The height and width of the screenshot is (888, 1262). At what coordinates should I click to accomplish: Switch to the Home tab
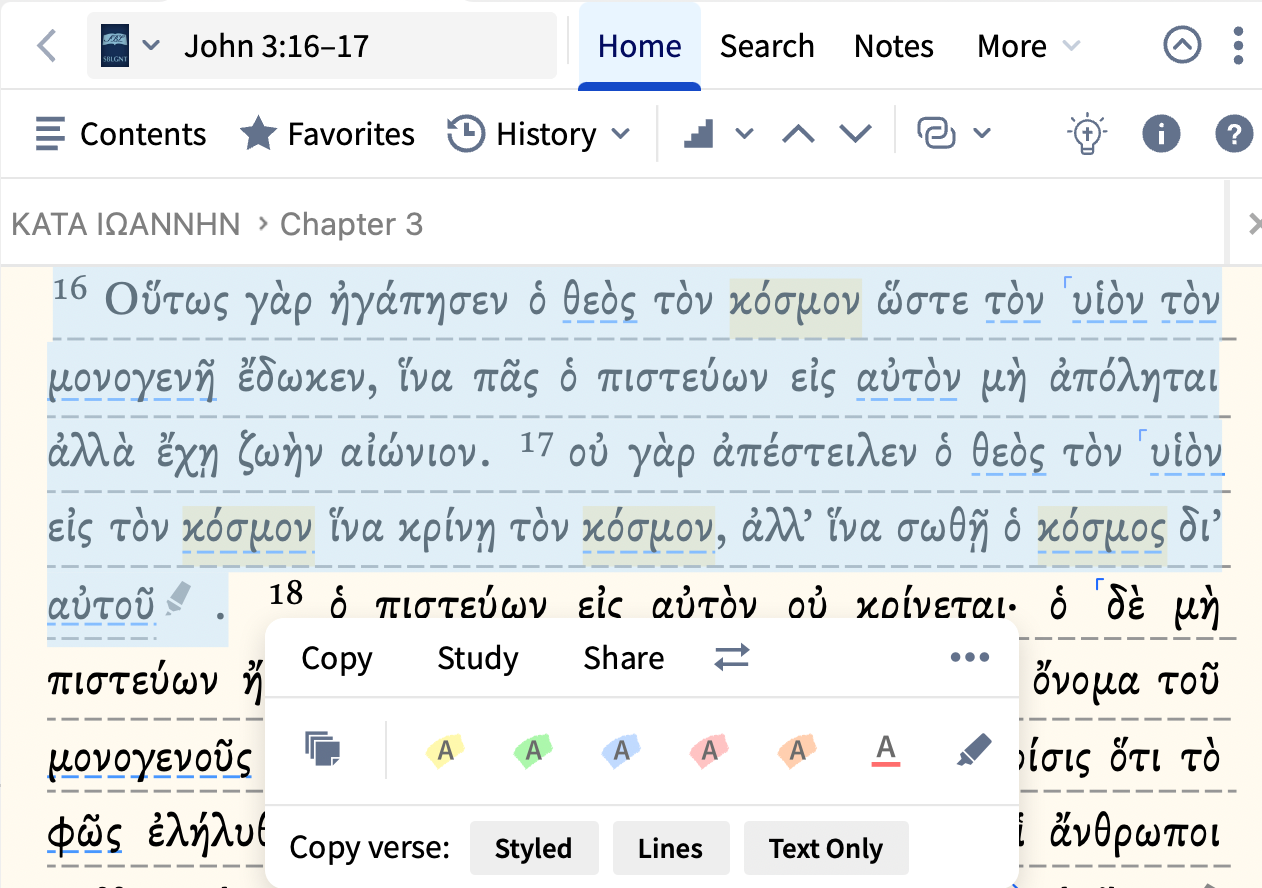tap(639, 46)
